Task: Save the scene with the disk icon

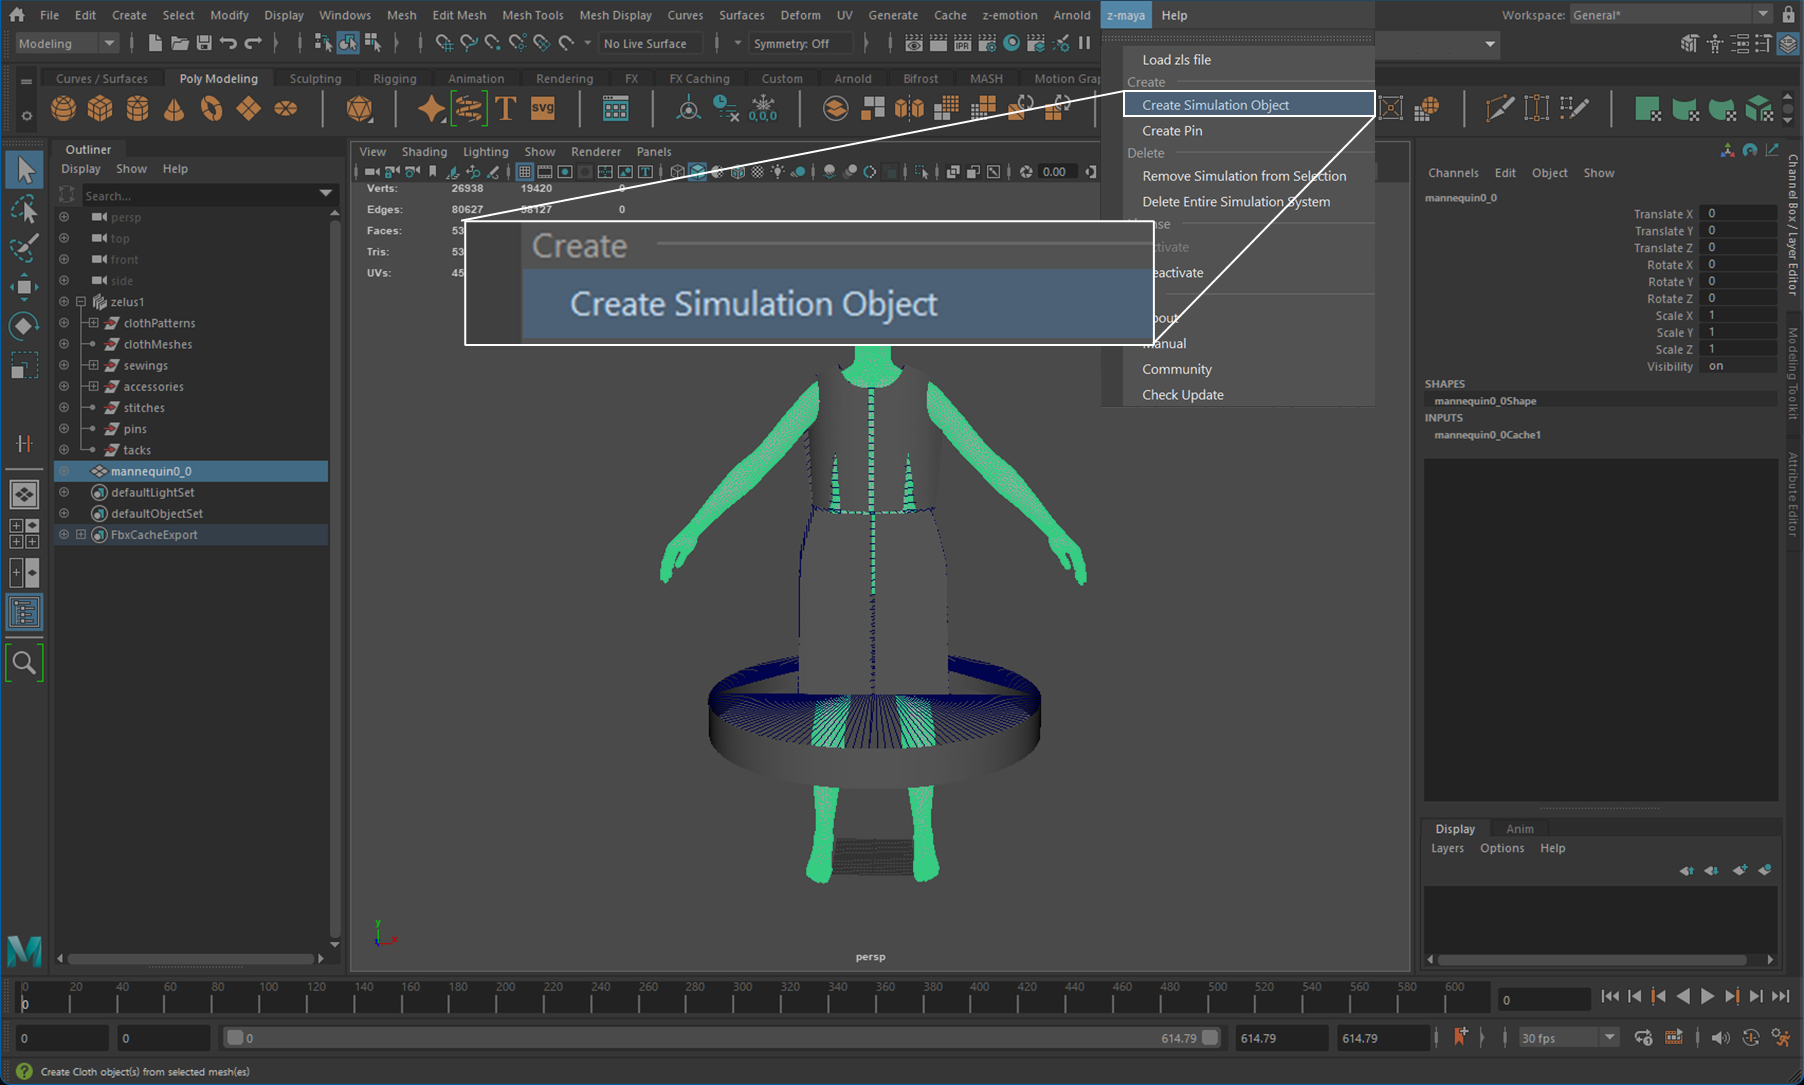Action: 204,43
